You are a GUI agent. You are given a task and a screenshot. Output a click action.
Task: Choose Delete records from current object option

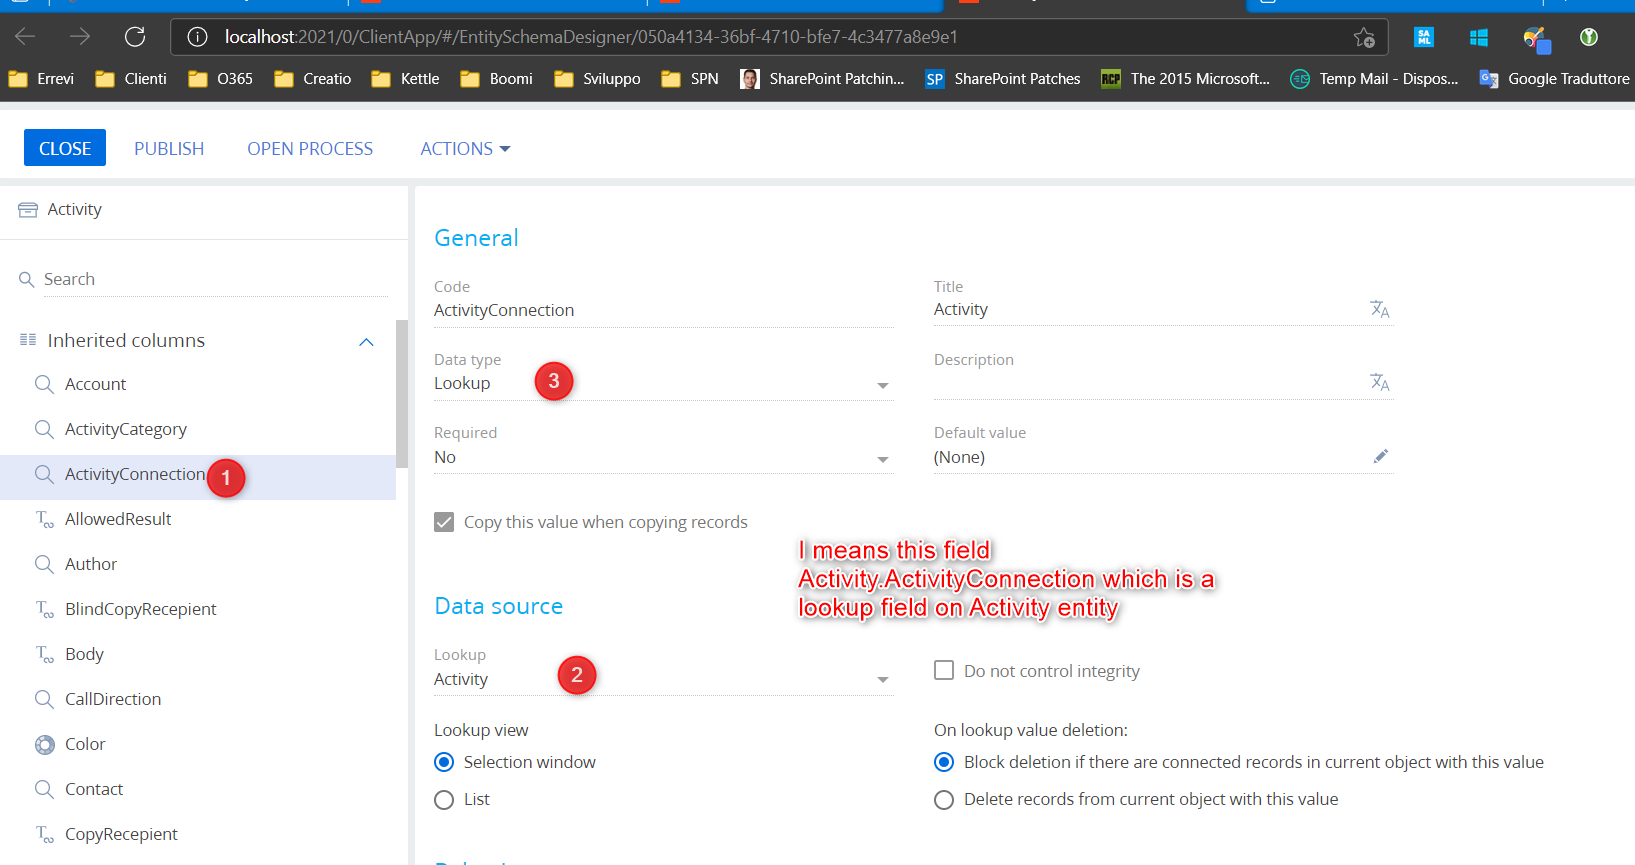coord(944,800)
